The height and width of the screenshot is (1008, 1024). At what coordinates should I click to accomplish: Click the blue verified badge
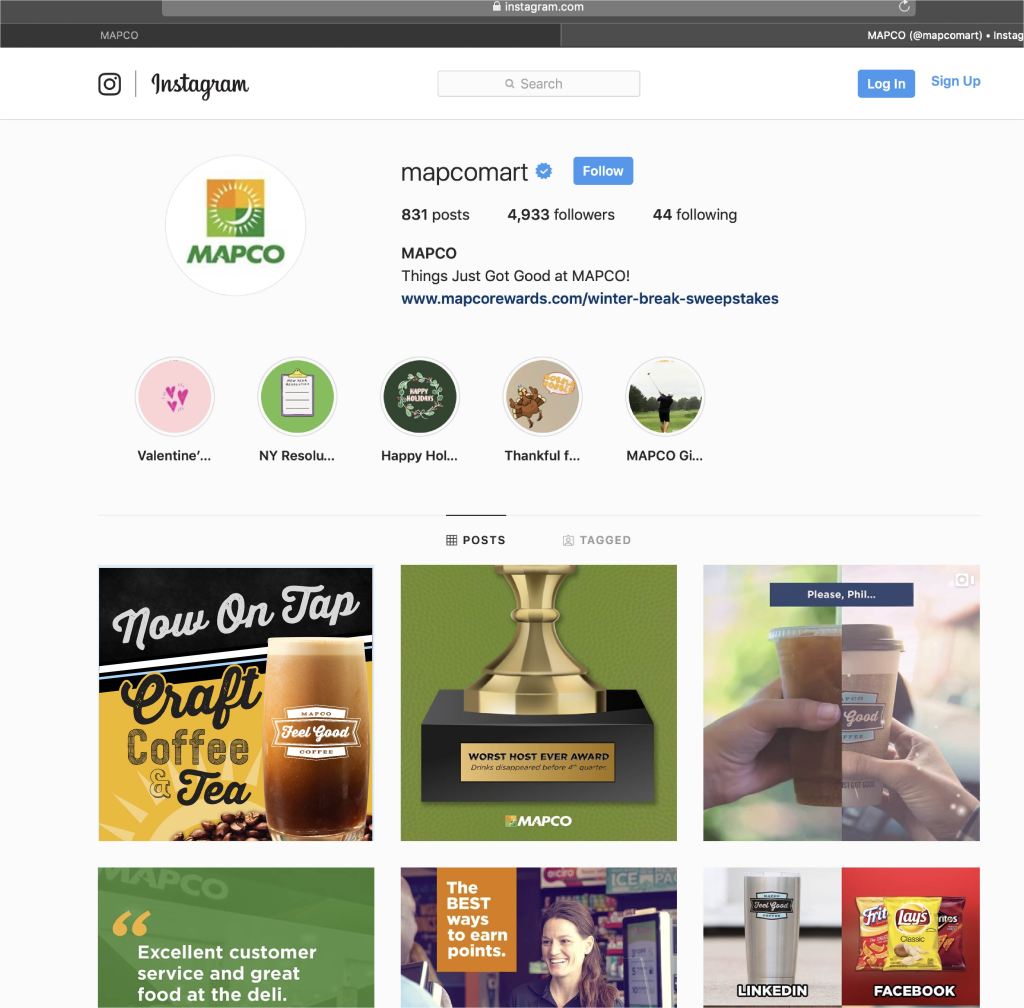tap(544, 171)
